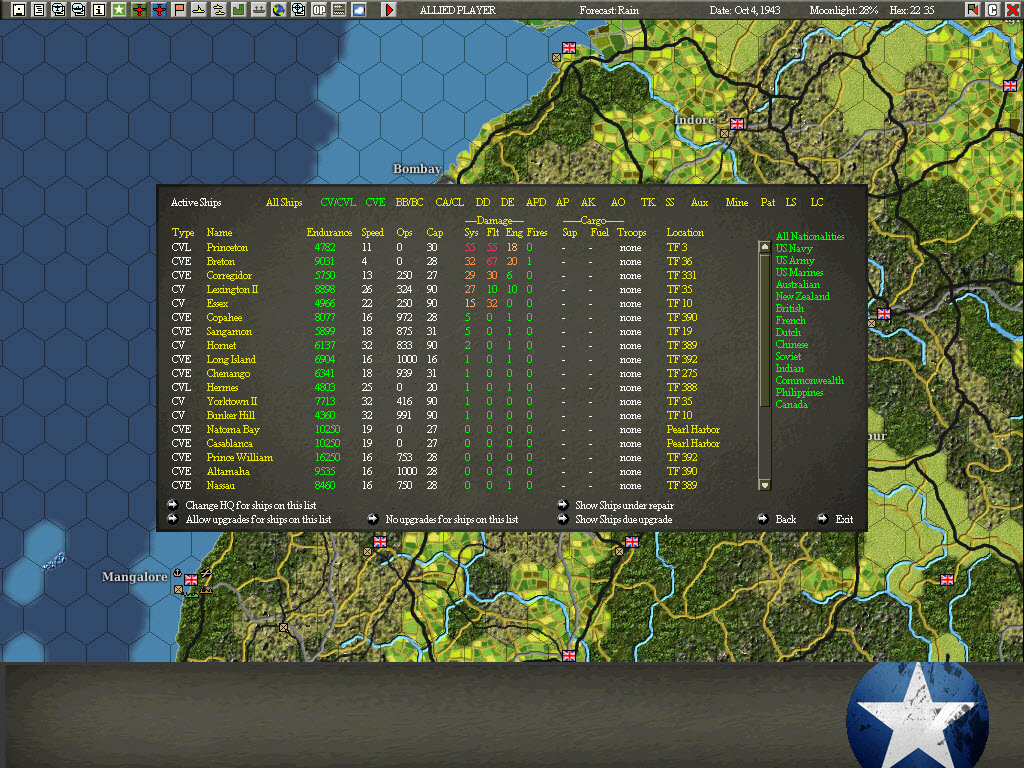Click the 'C' icon in top bar

point(993,10)
